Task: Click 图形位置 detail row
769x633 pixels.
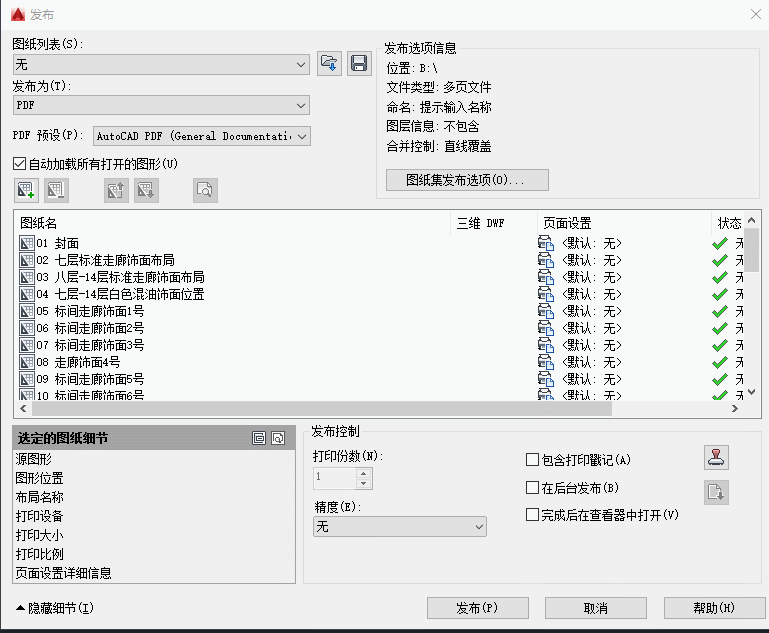Action: [154, 479]
